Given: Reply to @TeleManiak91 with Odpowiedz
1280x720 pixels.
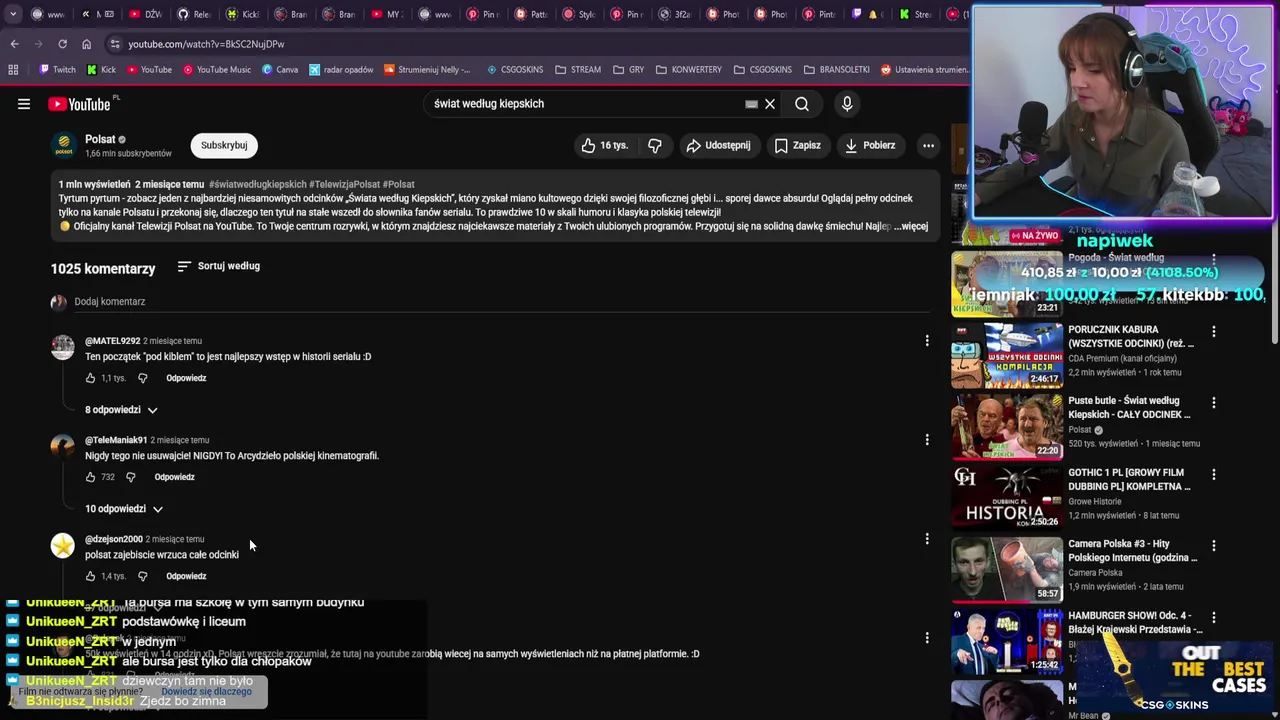Looking at the screenshot, I should (x=174, y=477).
